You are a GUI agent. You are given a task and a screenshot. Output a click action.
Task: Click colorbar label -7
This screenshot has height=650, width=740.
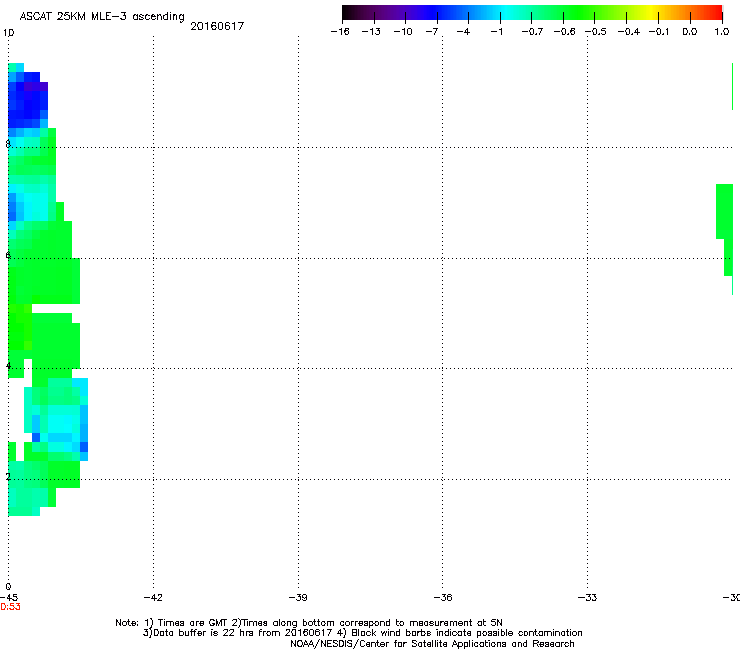[x=432, y=32]
